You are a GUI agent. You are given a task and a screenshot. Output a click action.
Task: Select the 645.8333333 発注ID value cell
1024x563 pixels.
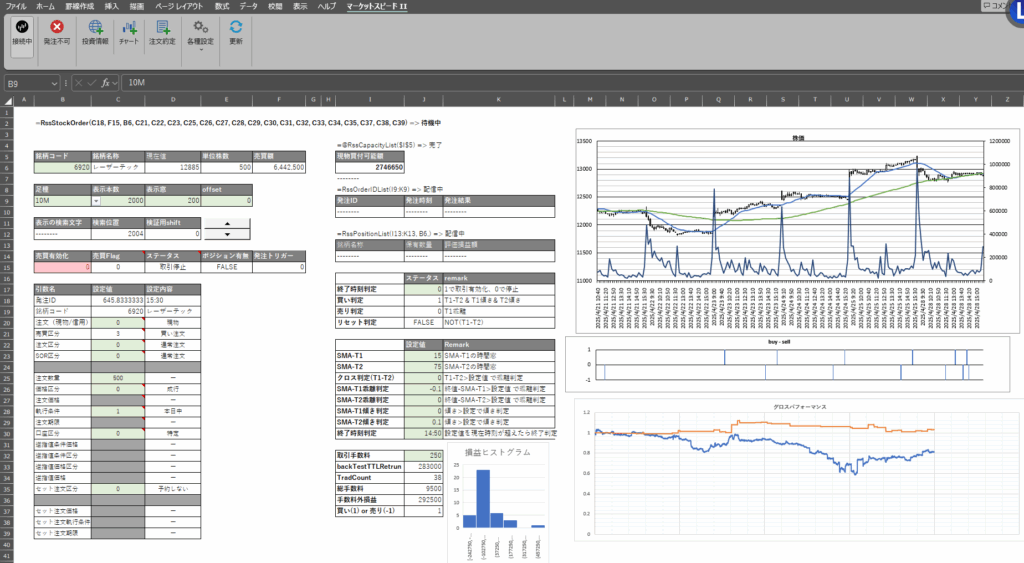tap(118, 300)
